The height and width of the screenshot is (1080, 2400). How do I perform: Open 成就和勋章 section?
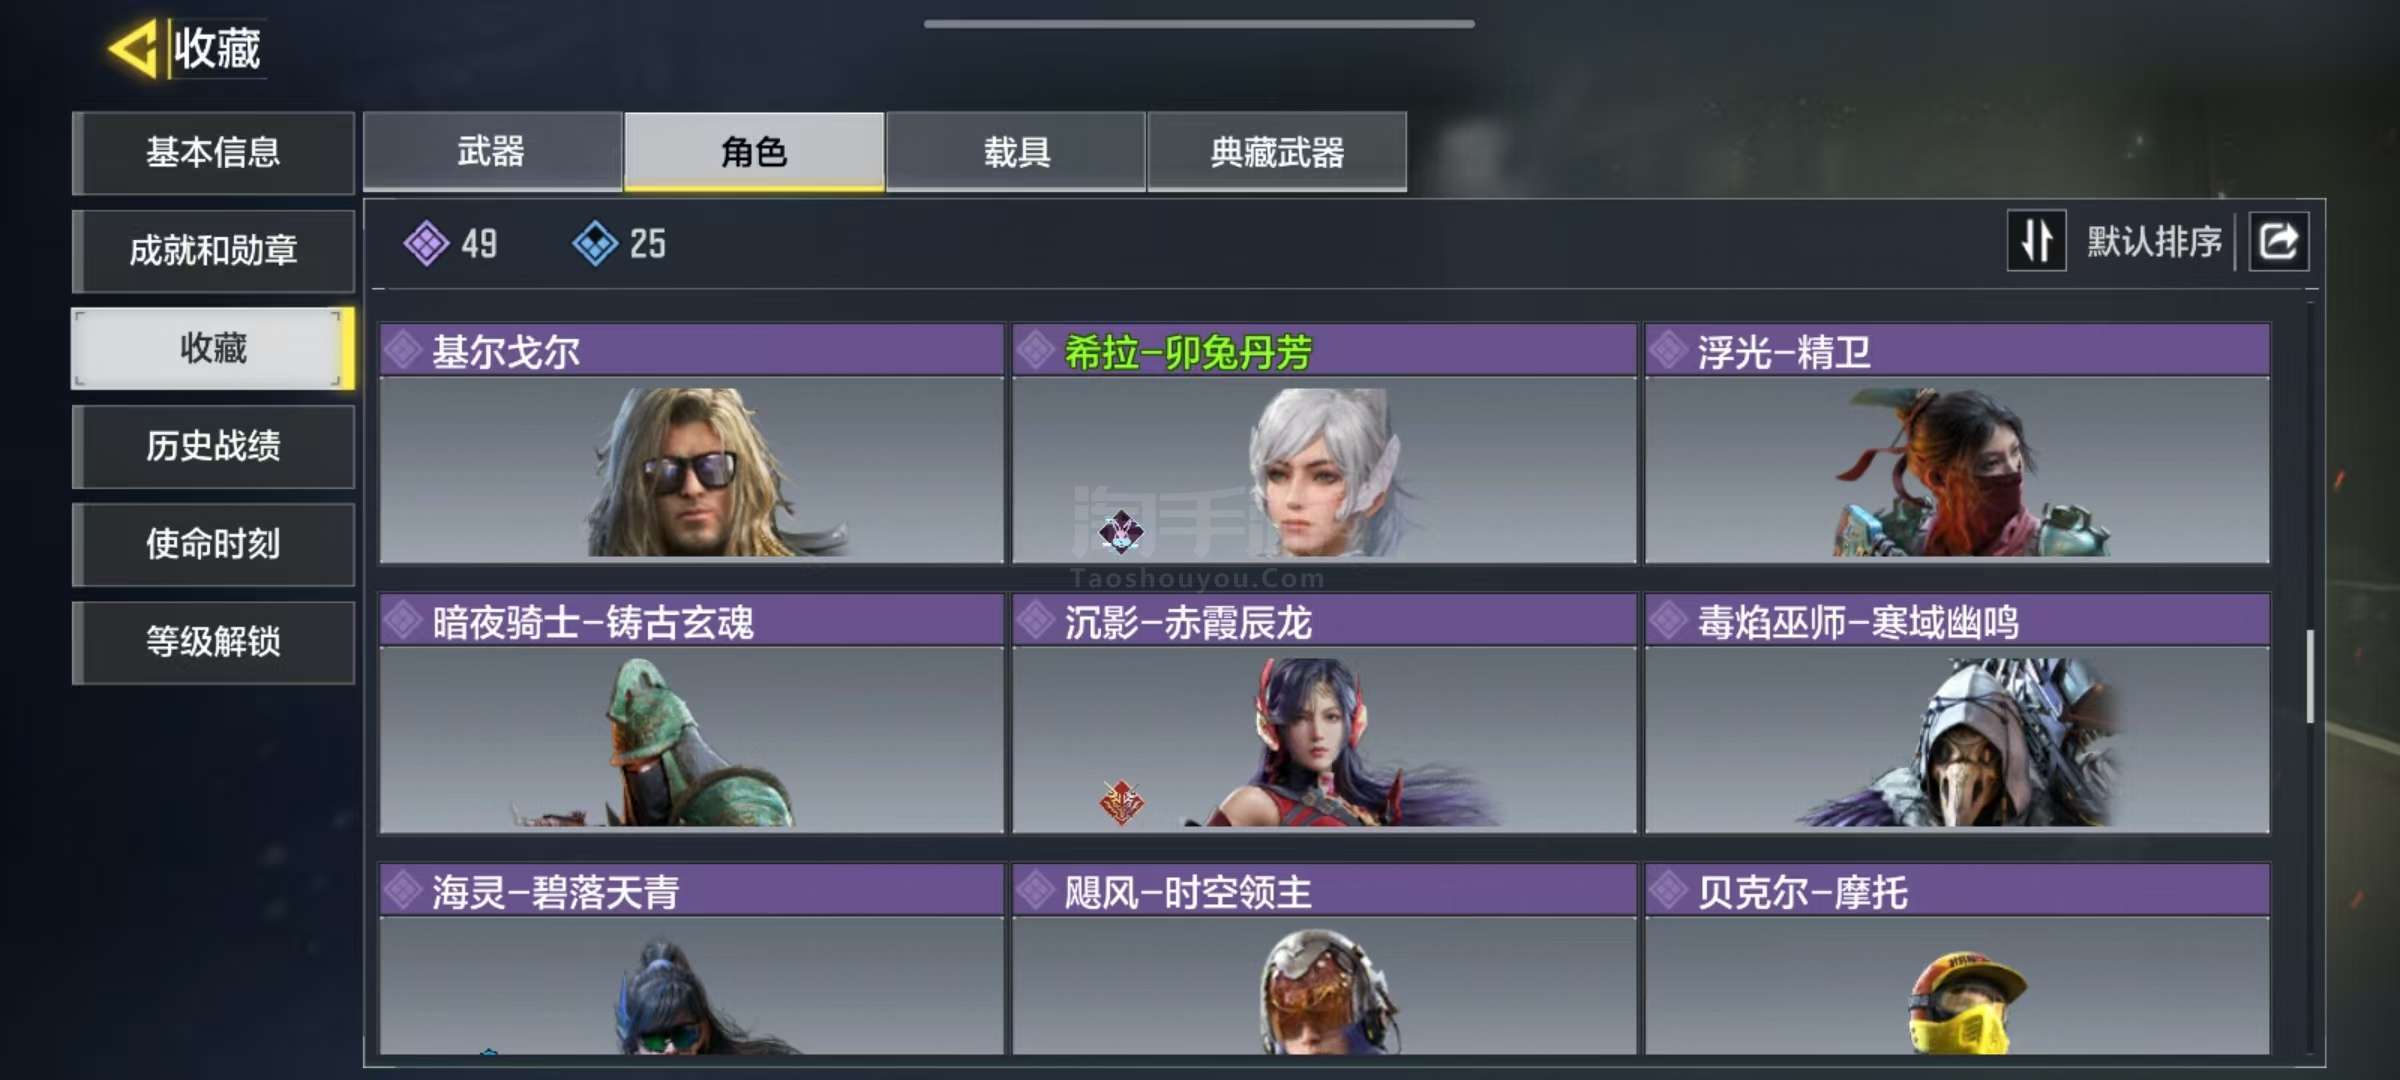213,250
